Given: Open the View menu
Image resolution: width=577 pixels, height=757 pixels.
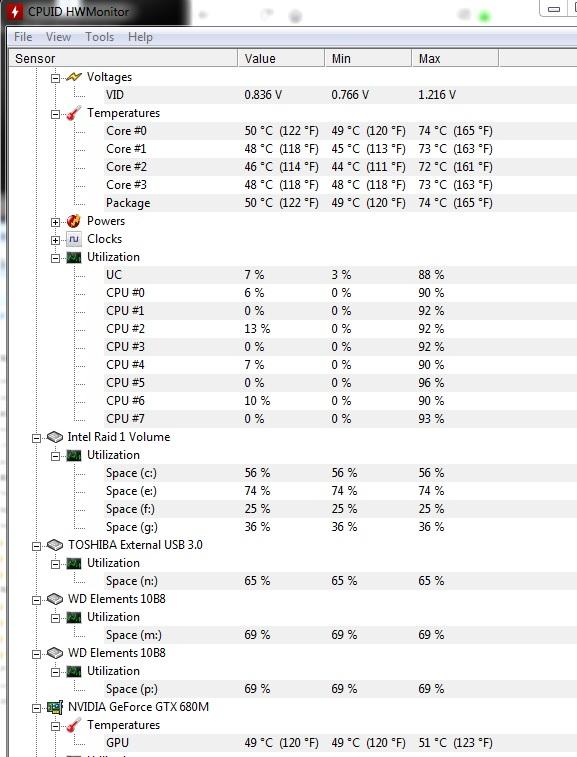Looking at the screenshot, I should point(58,37).
